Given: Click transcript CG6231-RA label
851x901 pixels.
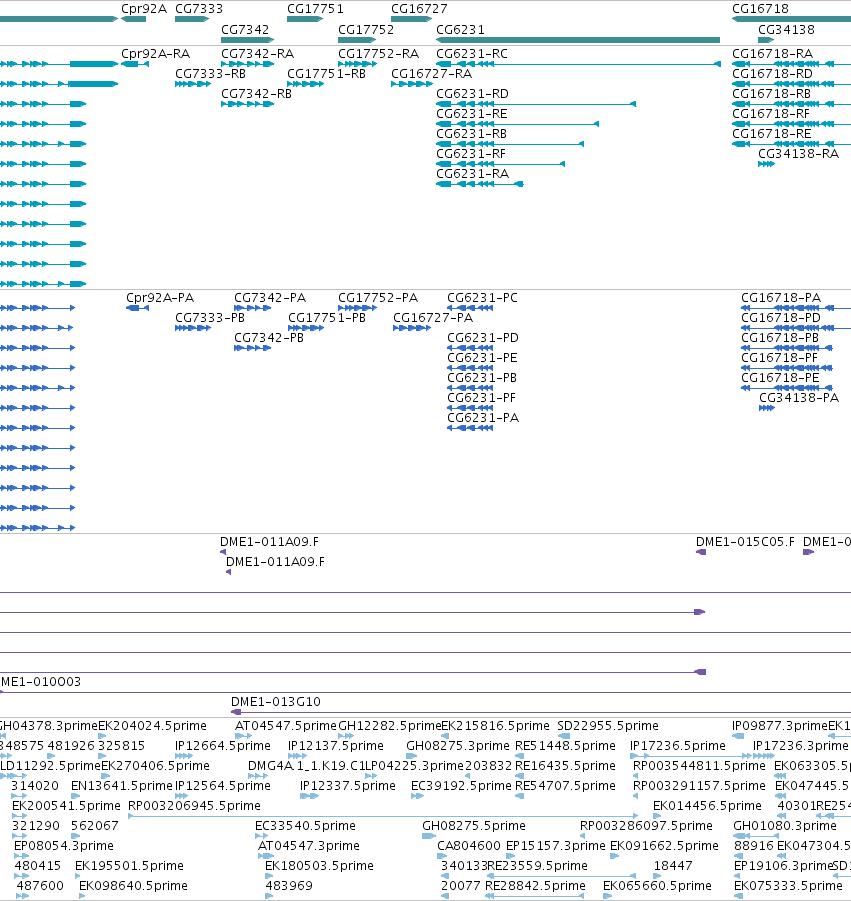Looking at the screenshot, I should 472,174.
